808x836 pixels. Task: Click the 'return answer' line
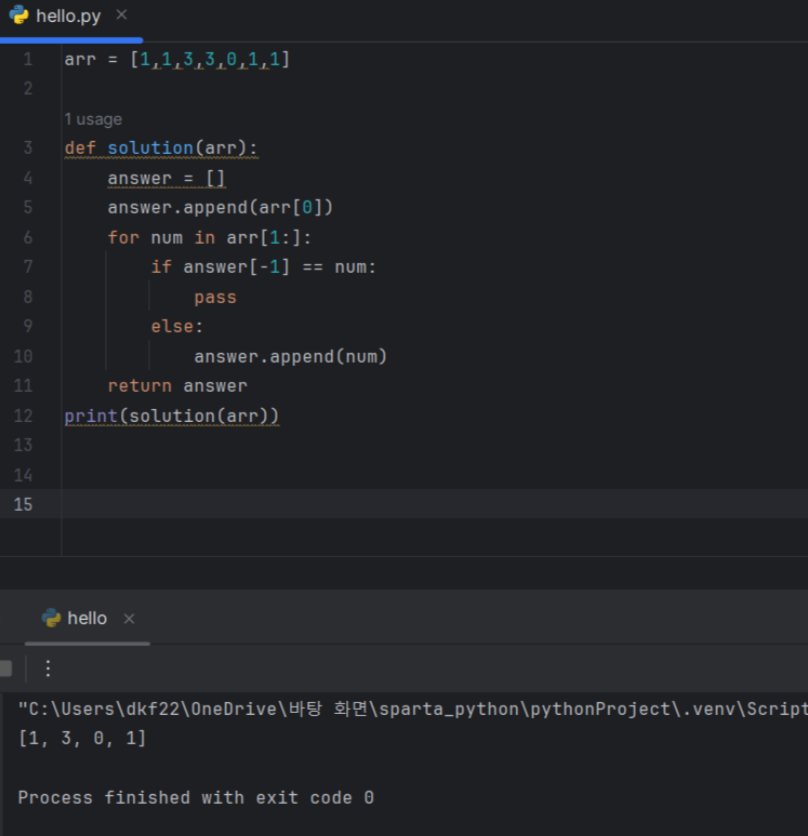coord(177,385)
